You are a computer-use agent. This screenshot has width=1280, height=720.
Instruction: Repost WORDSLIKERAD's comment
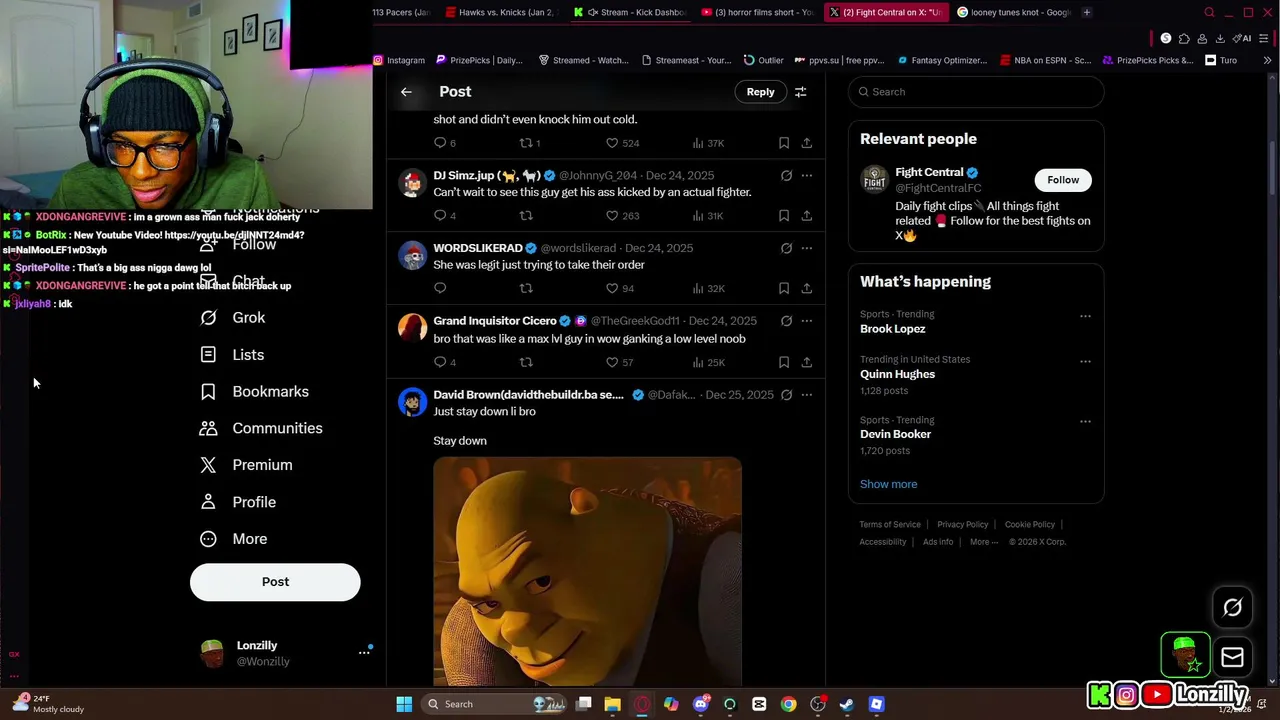click(x=526, y=289)
